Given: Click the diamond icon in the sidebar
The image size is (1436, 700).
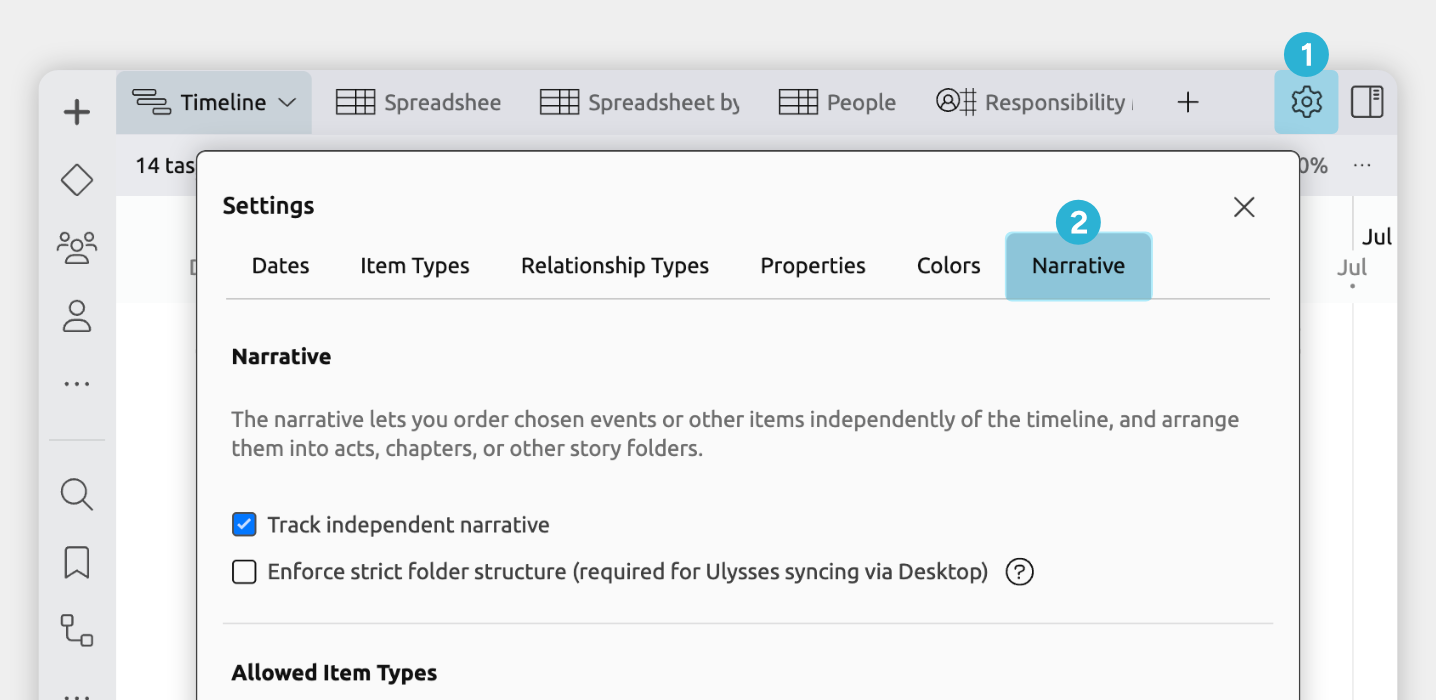Looking at the screenshot, I should click(77, 180).
